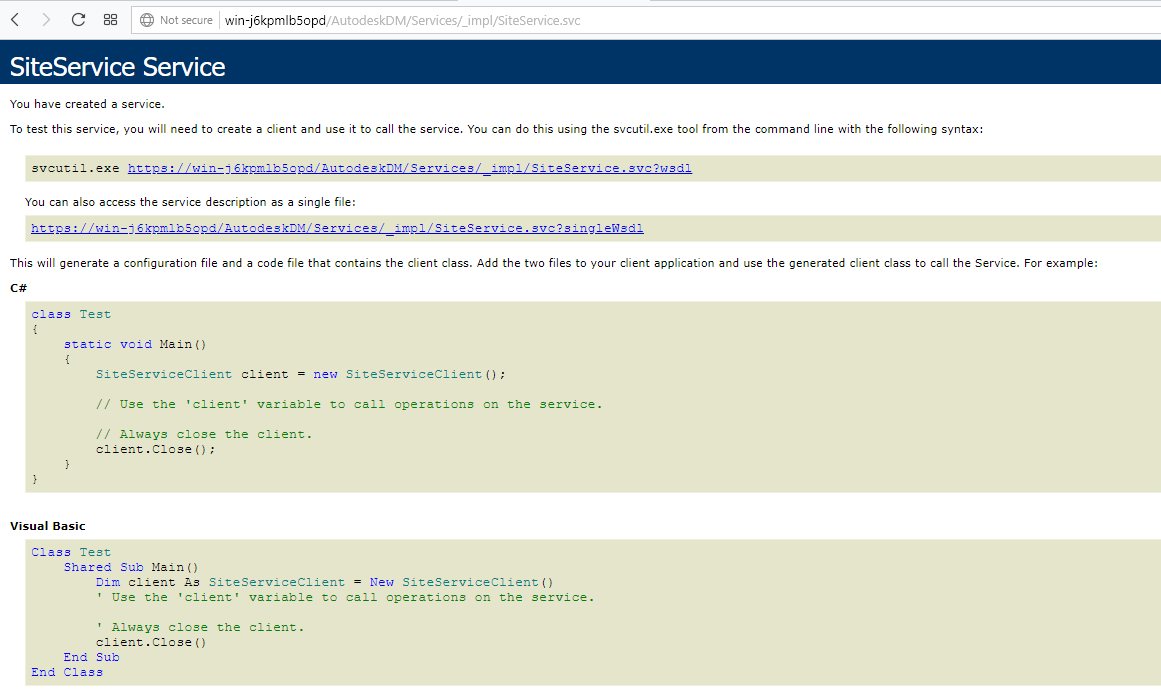This screenshot has height=697, width=1161.
Task: Click 'static void Main()' line
Action: [135, 344]
